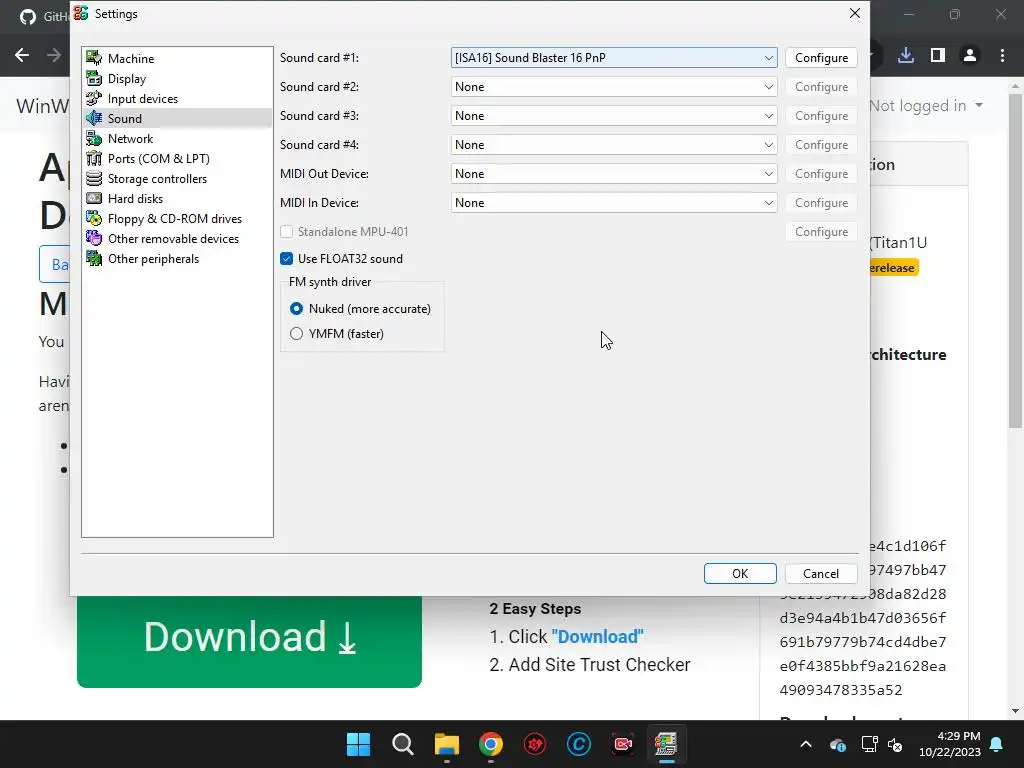Image resolution: width=1024 pixels, height=768 pixels.
Task: Select Nuked (more accurate) radio button
Action: coord(296,308)
